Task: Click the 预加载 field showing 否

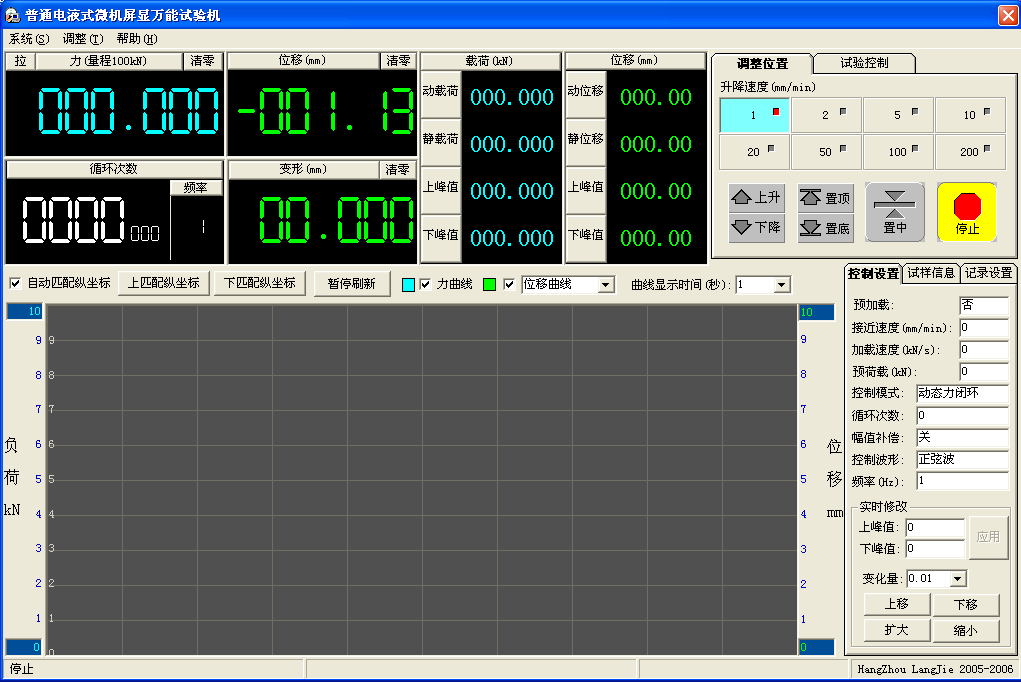Action: [x=984, y=305]
